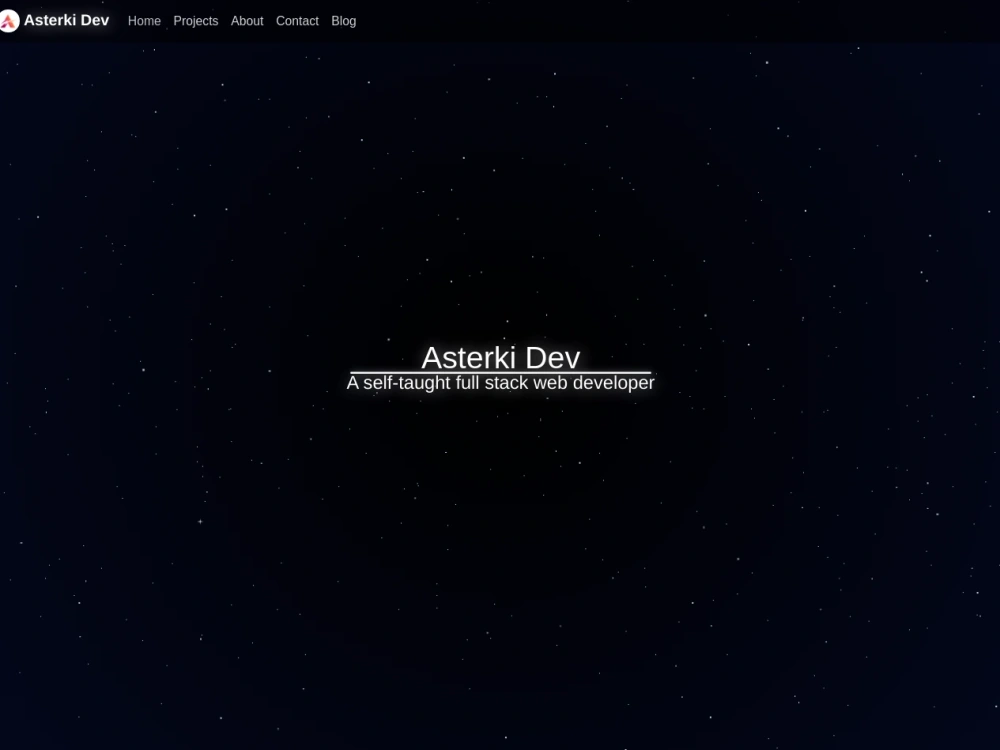Go to the Home page
The height and width of the screenshot is (750, 1000).
[144, 21]
